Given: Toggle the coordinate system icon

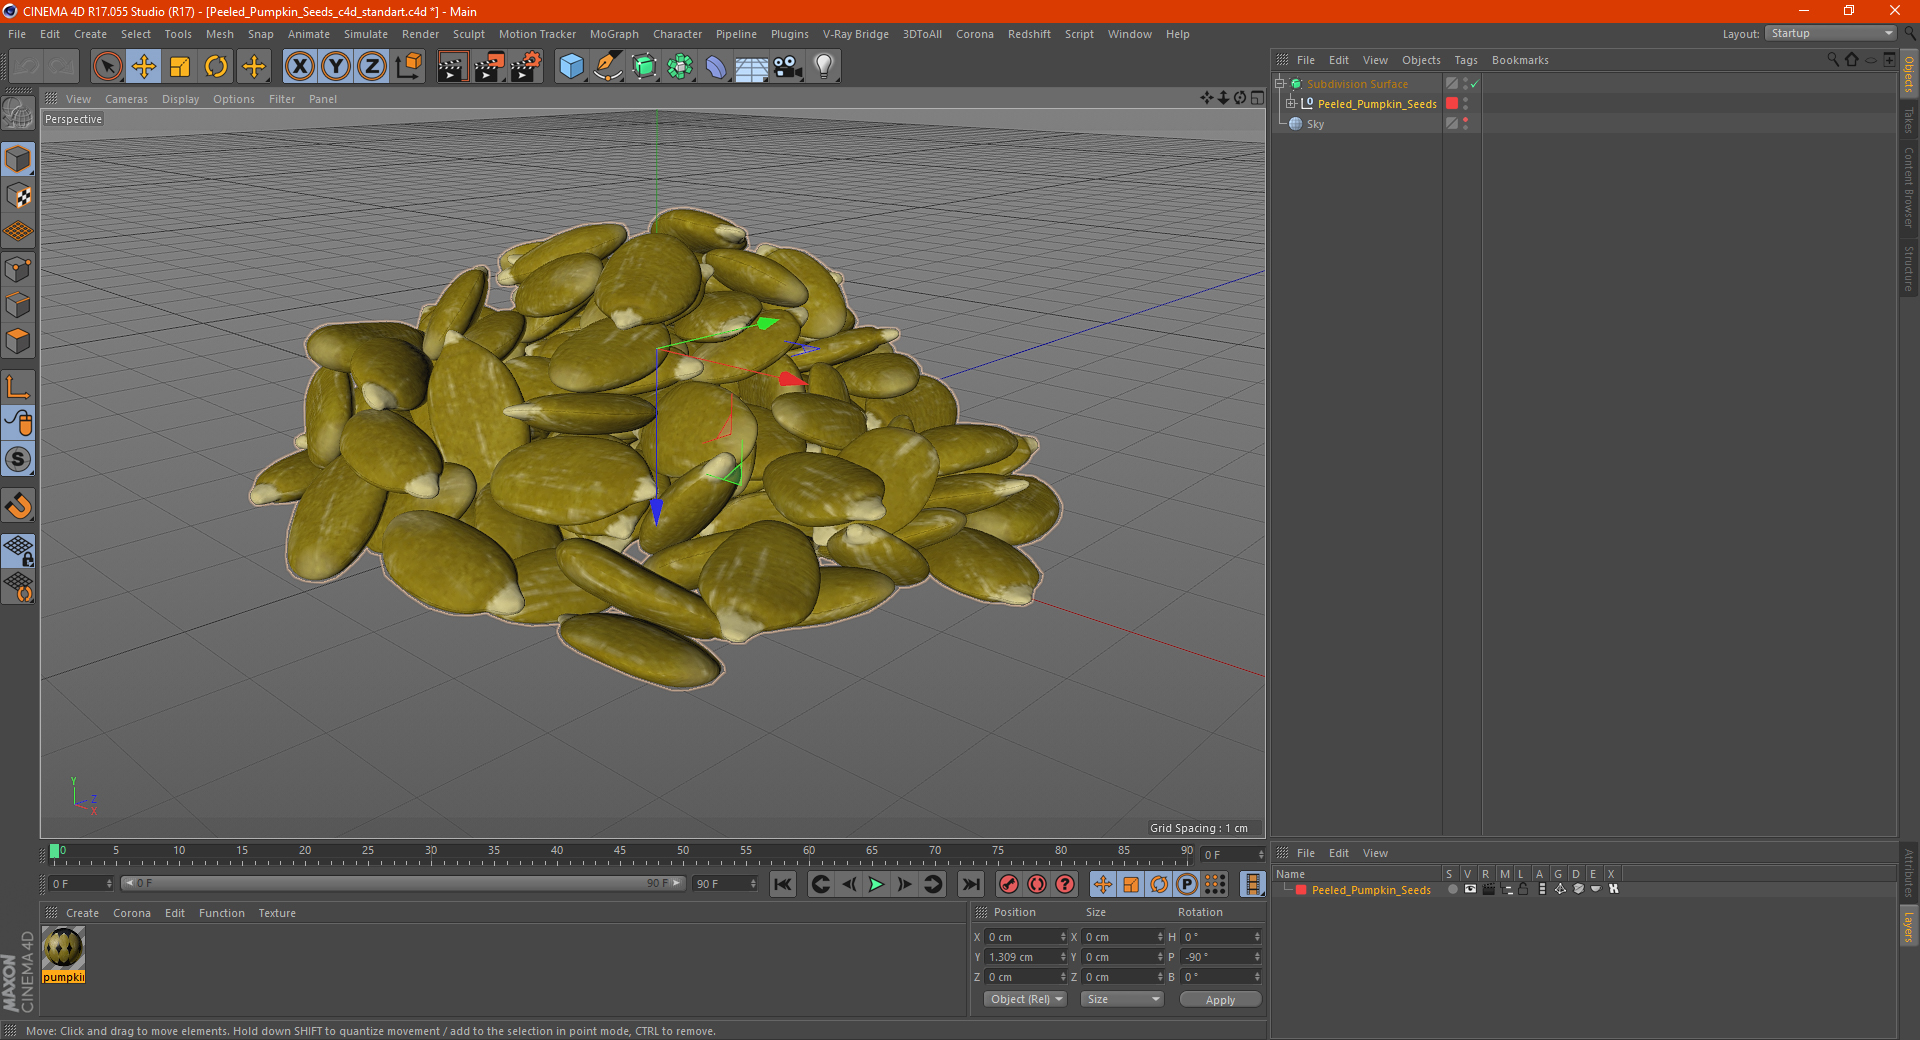Looking at the screenshot, I should tap(409, 67).
